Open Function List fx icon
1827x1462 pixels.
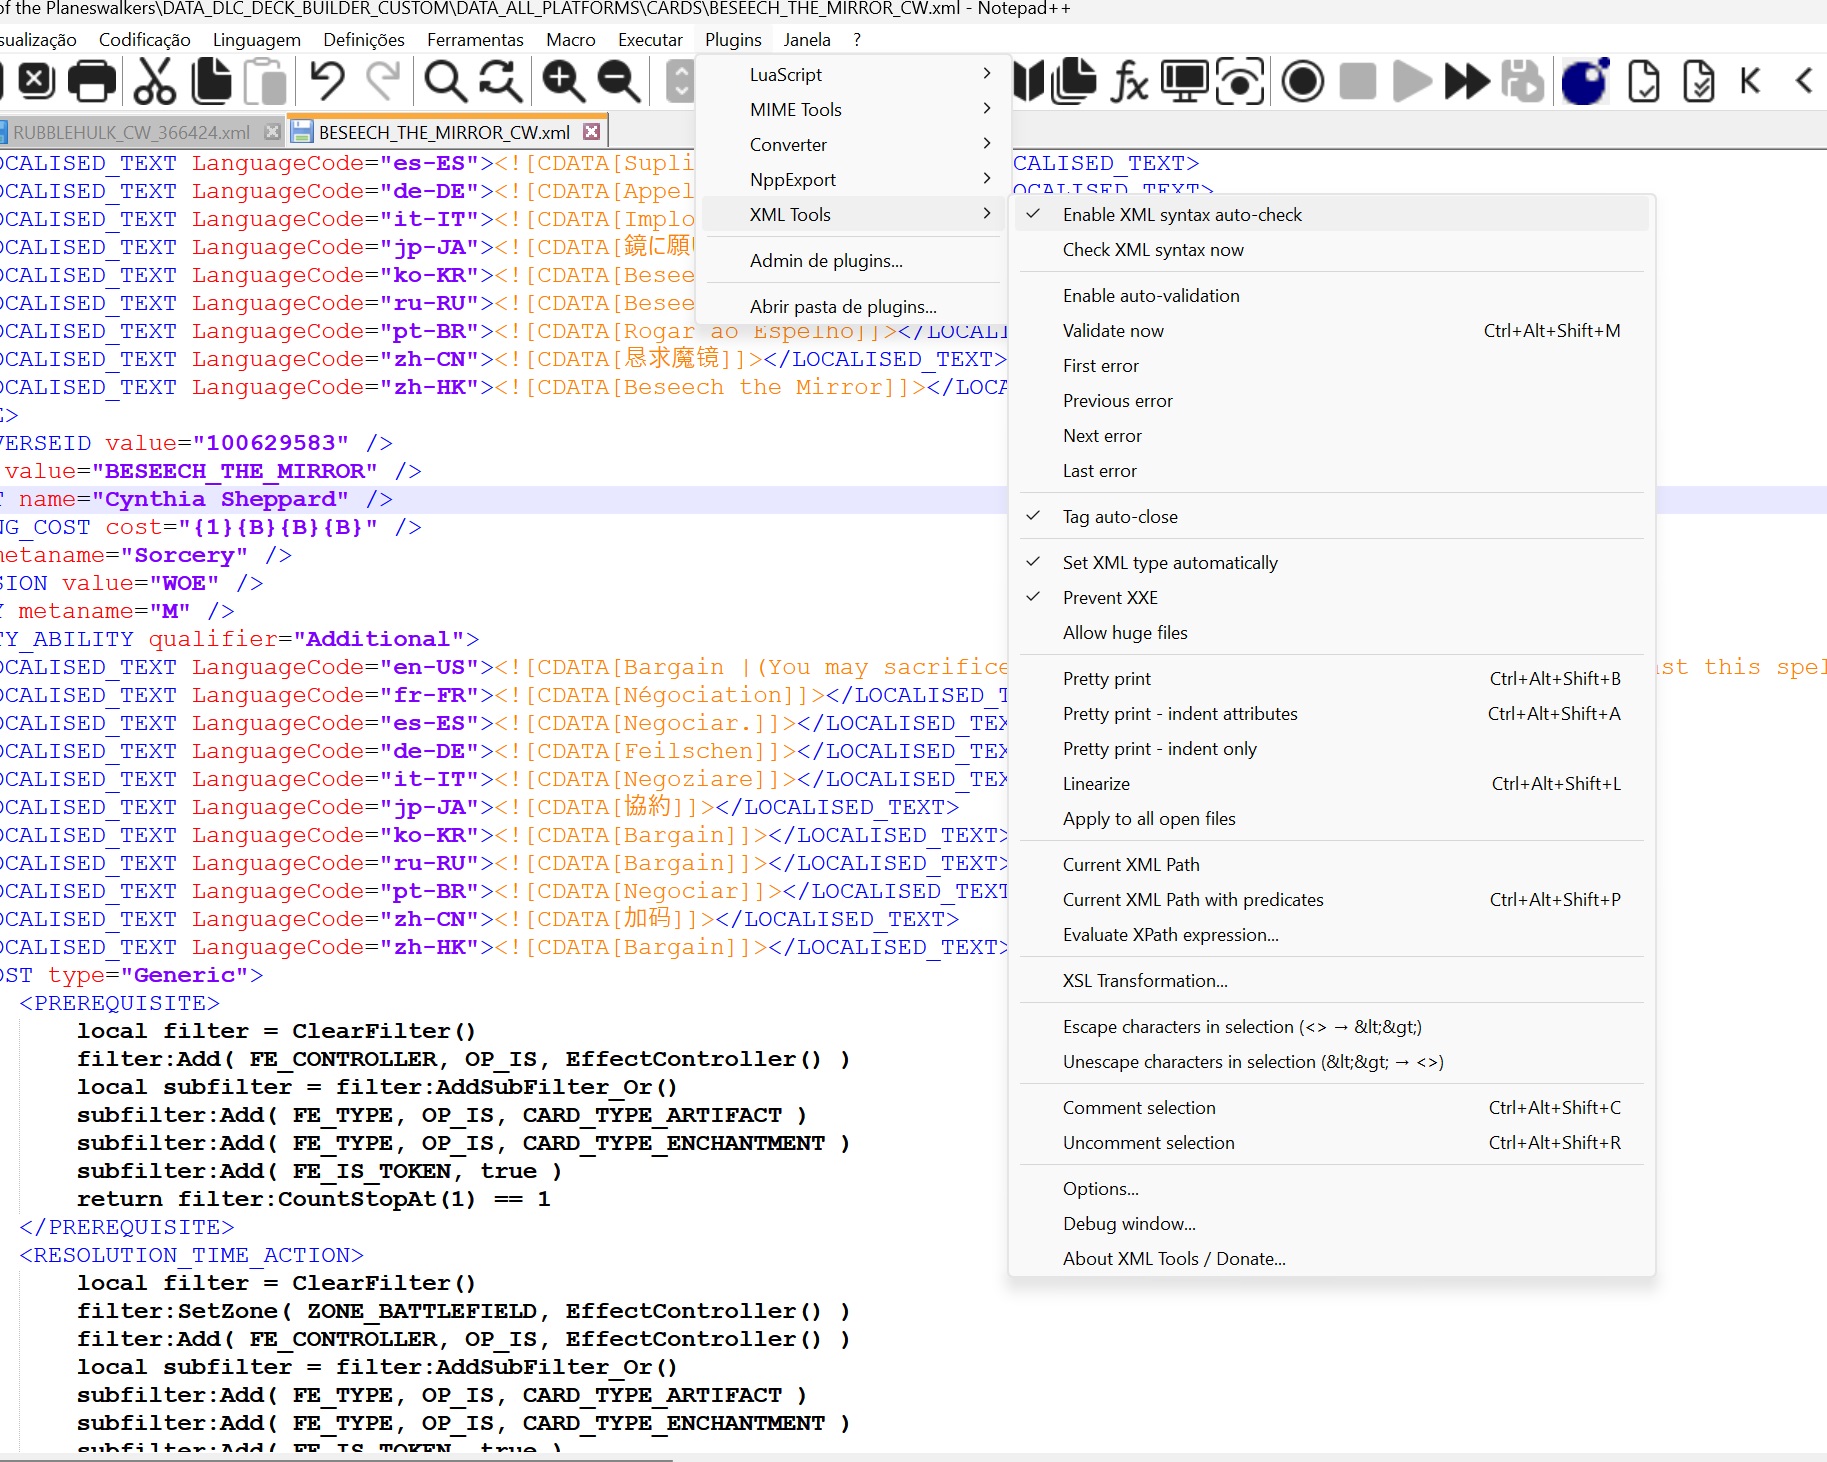coord(1129,82)
